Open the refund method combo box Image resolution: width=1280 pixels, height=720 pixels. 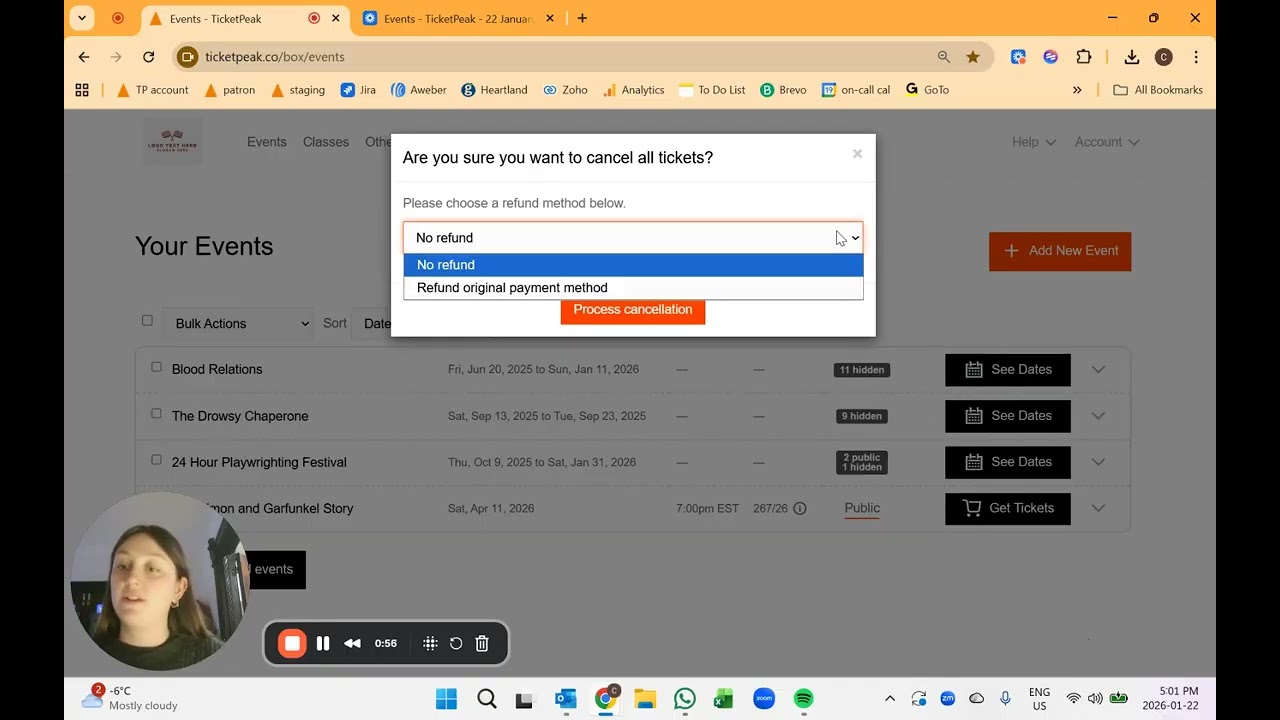633,238
